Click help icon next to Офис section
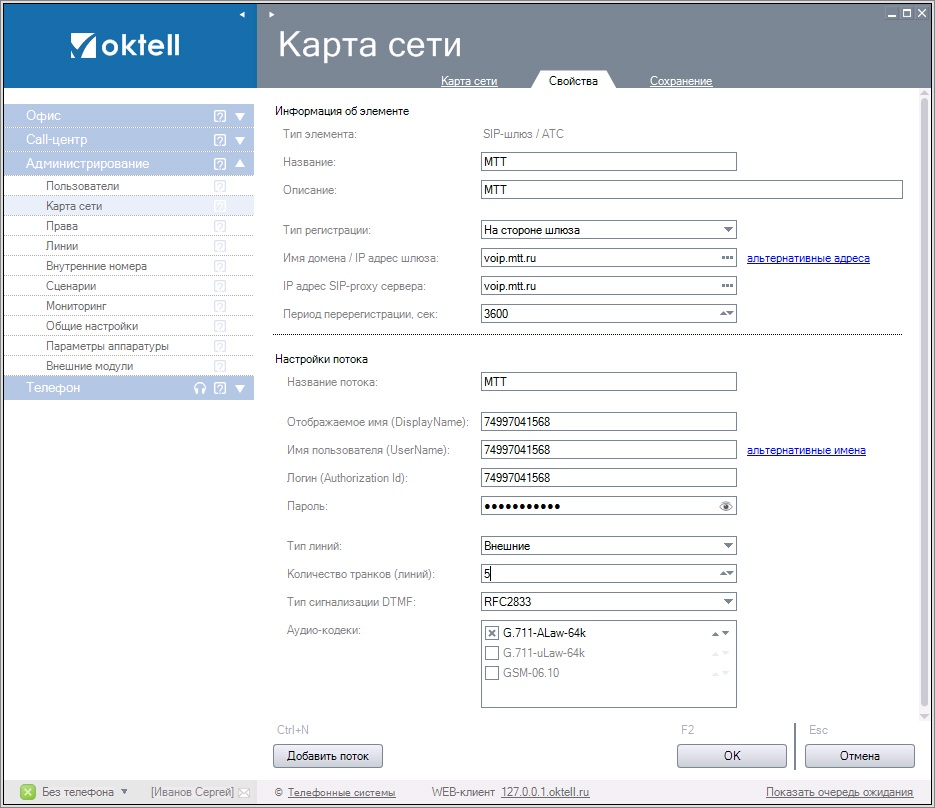The image size is (935, 808). coord(220,116)
